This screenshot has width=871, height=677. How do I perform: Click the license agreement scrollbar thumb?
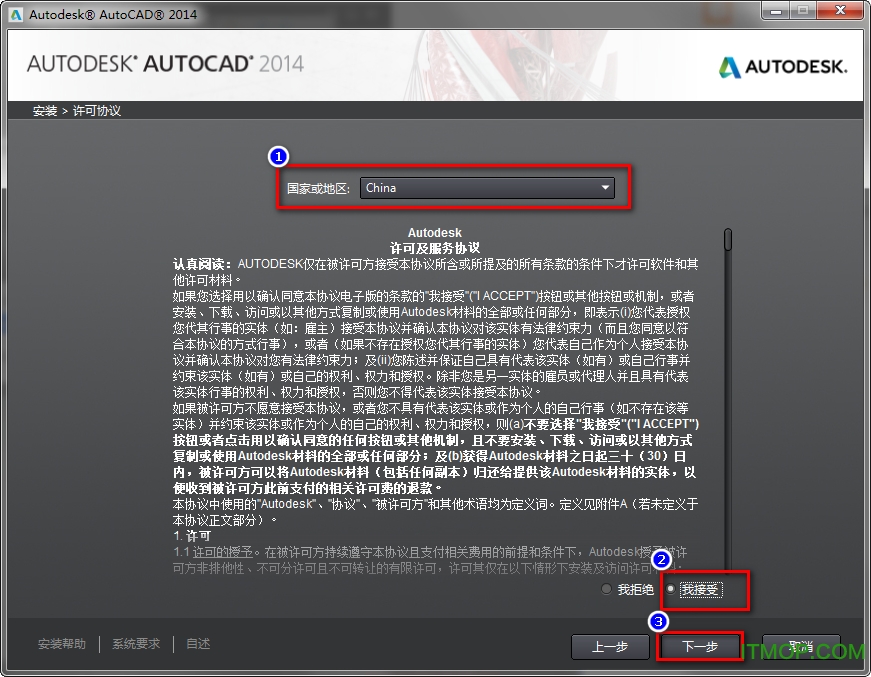pos(728,239)
